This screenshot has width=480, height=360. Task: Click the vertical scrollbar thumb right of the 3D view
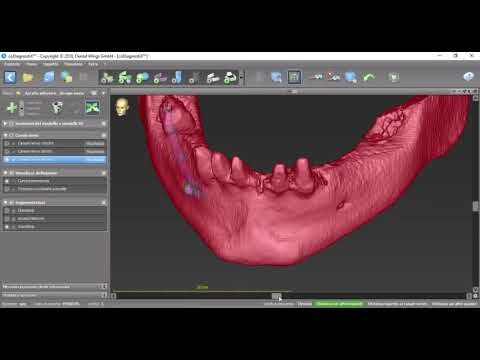coord(476,206)
